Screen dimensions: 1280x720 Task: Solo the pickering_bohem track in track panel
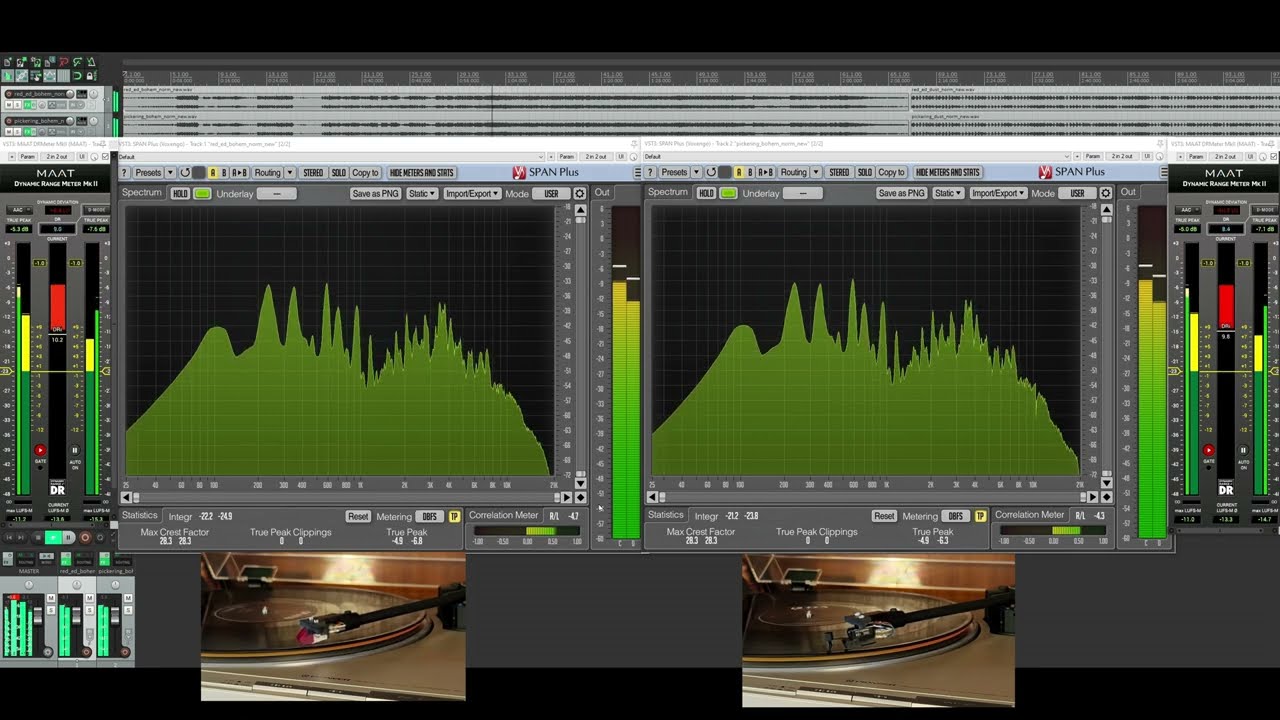(x=17, y=132)
